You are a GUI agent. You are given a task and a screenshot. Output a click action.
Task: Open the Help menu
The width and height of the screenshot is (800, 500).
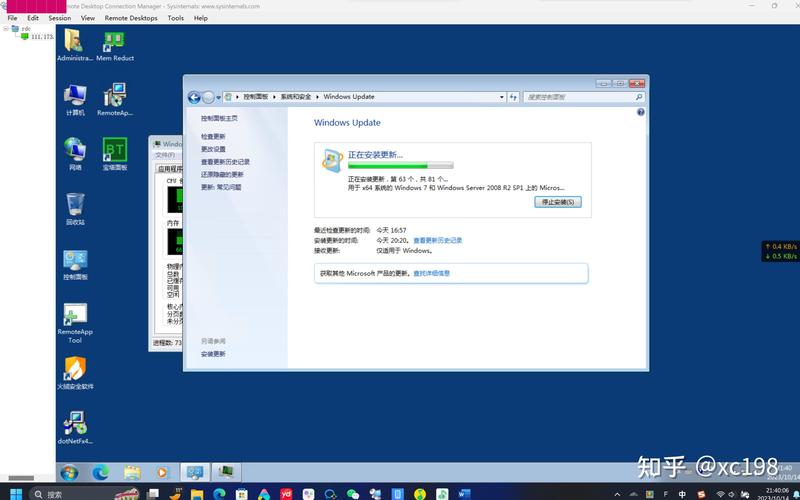tap(201, 18)
